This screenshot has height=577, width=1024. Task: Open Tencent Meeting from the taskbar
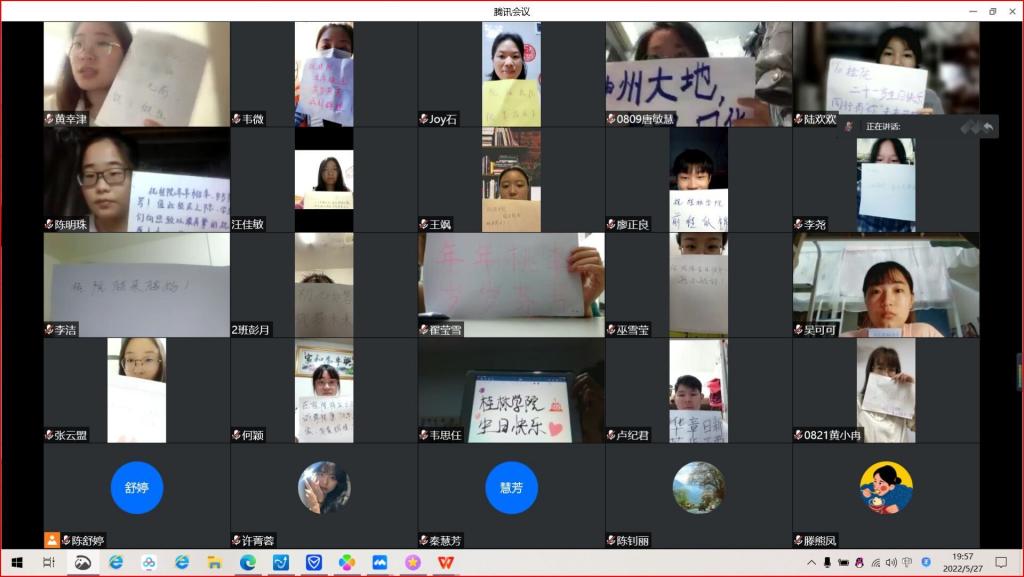pyautogui.click(x=379, y=563)
